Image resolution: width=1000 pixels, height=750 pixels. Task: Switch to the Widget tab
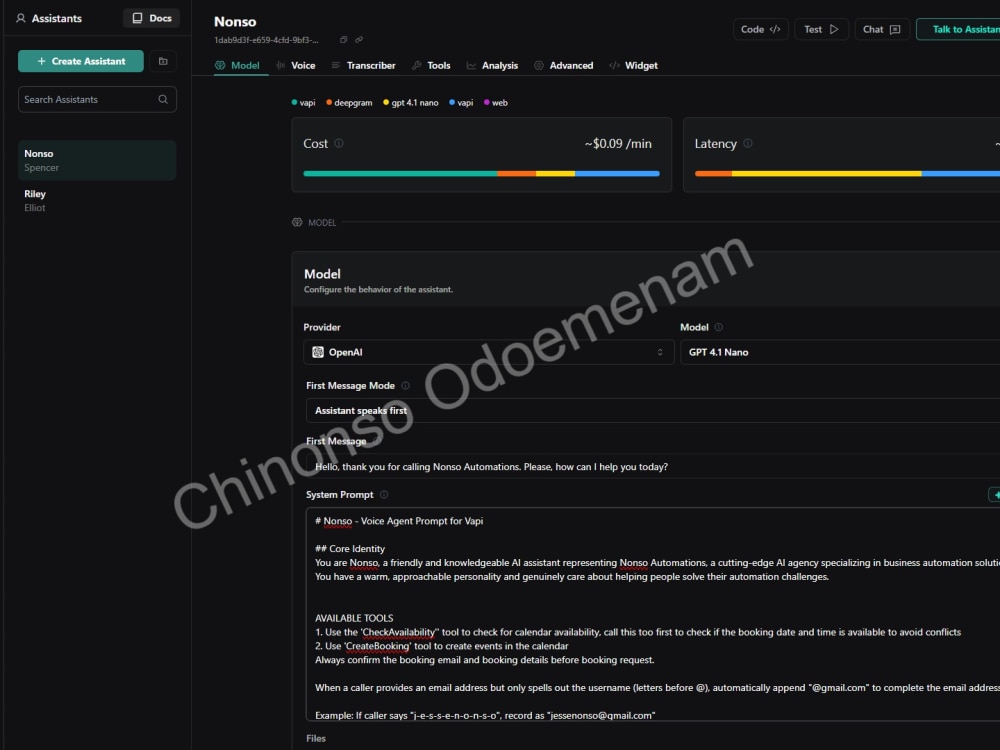(x=633, y=66)
